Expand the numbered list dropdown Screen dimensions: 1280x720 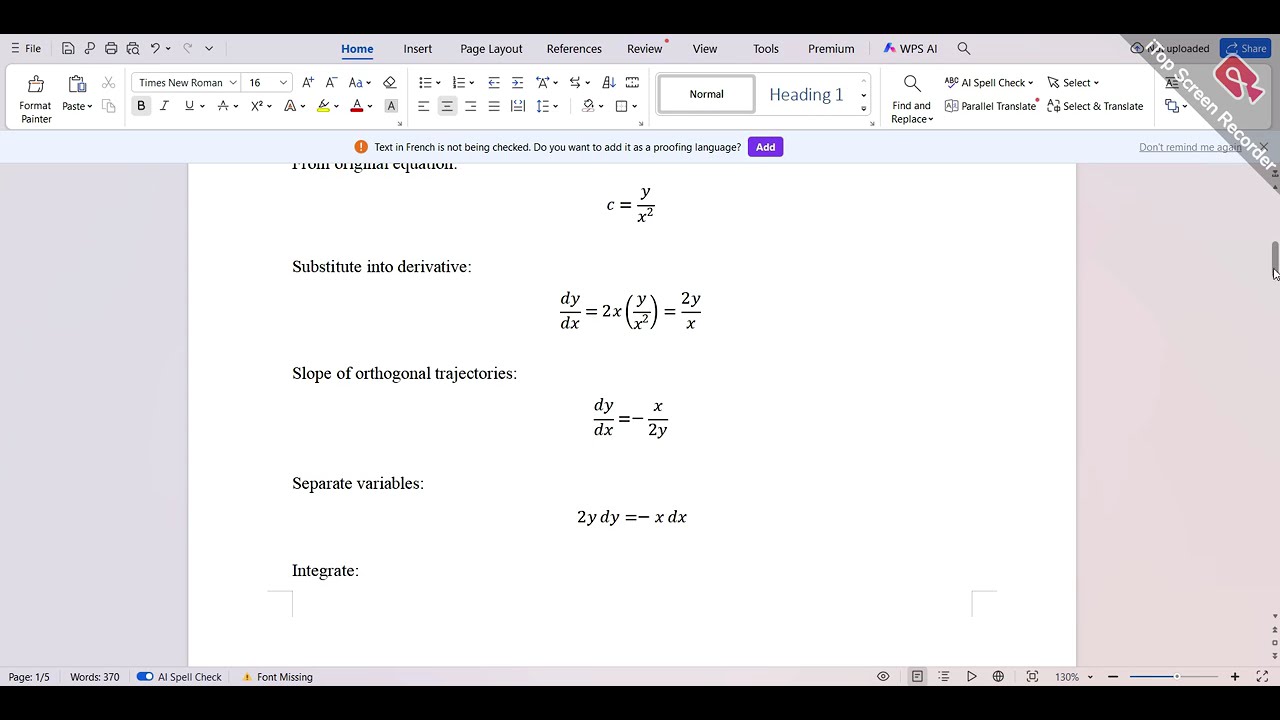[471, 83]
